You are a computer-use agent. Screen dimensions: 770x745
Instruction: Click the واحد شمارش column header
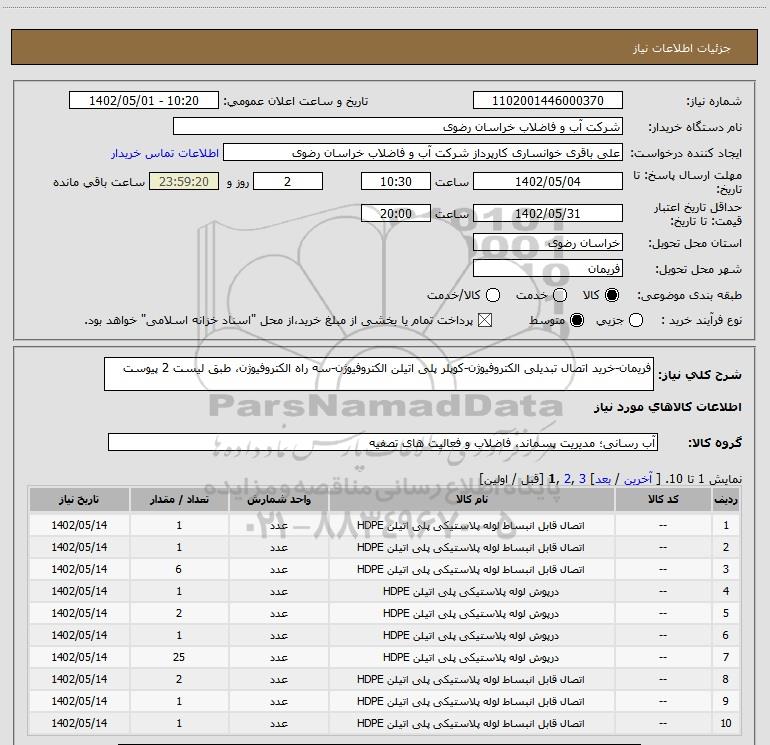278,499
